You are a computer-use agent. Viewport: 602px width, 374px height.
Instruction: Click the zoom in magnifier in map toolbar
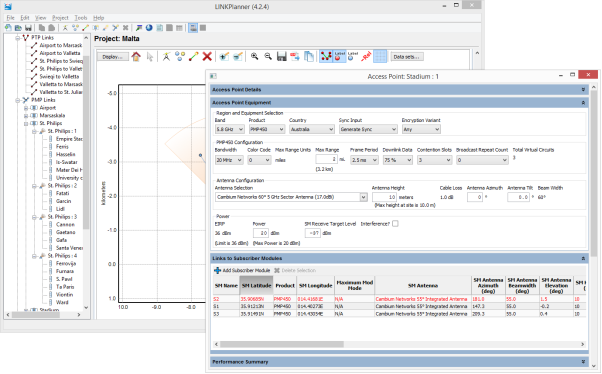pyautogui.click(x=254, y=56)
